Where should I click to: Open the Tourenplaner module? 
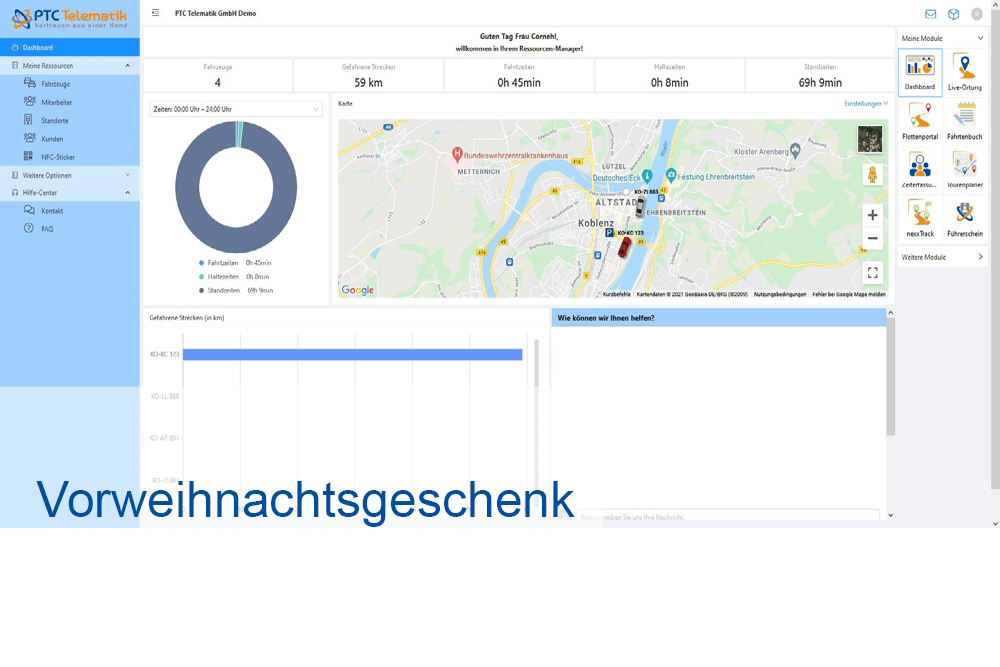[964, 169]
